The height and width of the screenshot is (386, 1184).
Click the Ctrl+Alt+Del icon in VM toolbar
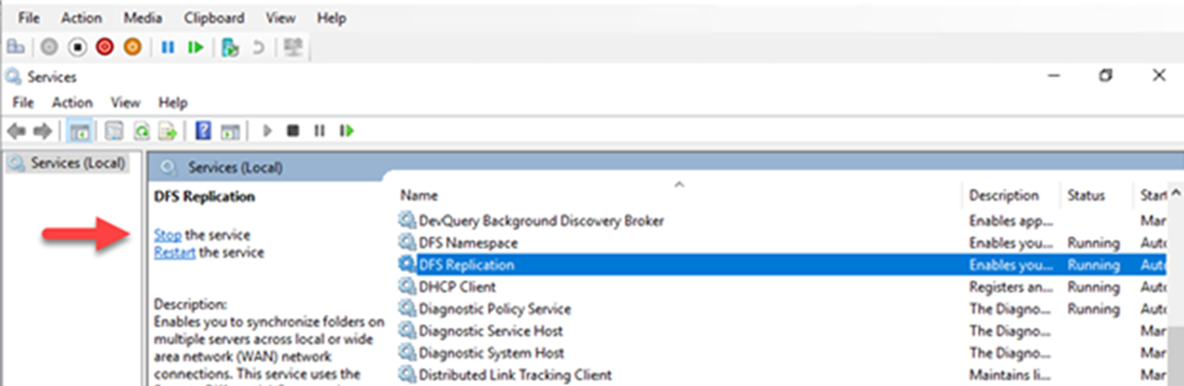15,48
